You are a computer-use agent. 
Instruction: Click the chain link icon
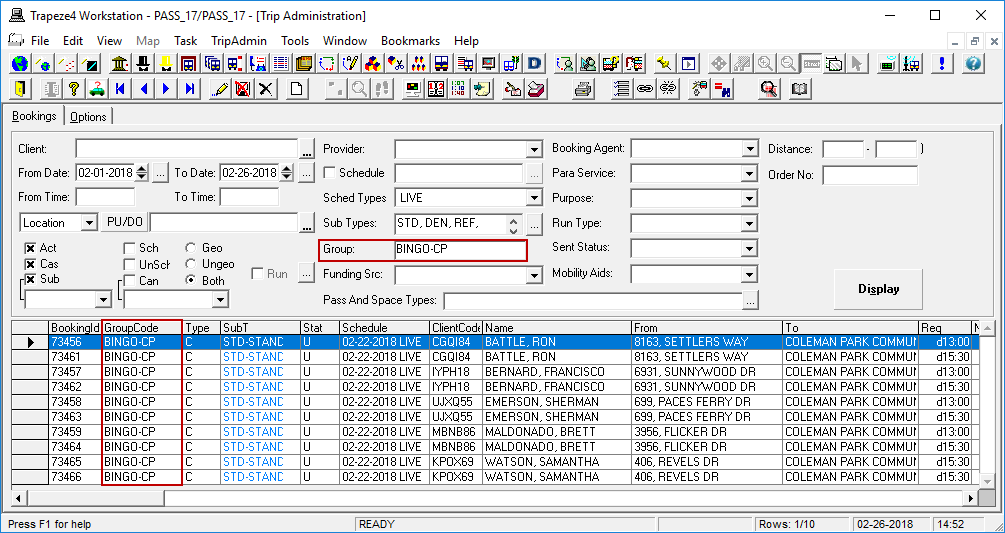(x=645, y=89)
